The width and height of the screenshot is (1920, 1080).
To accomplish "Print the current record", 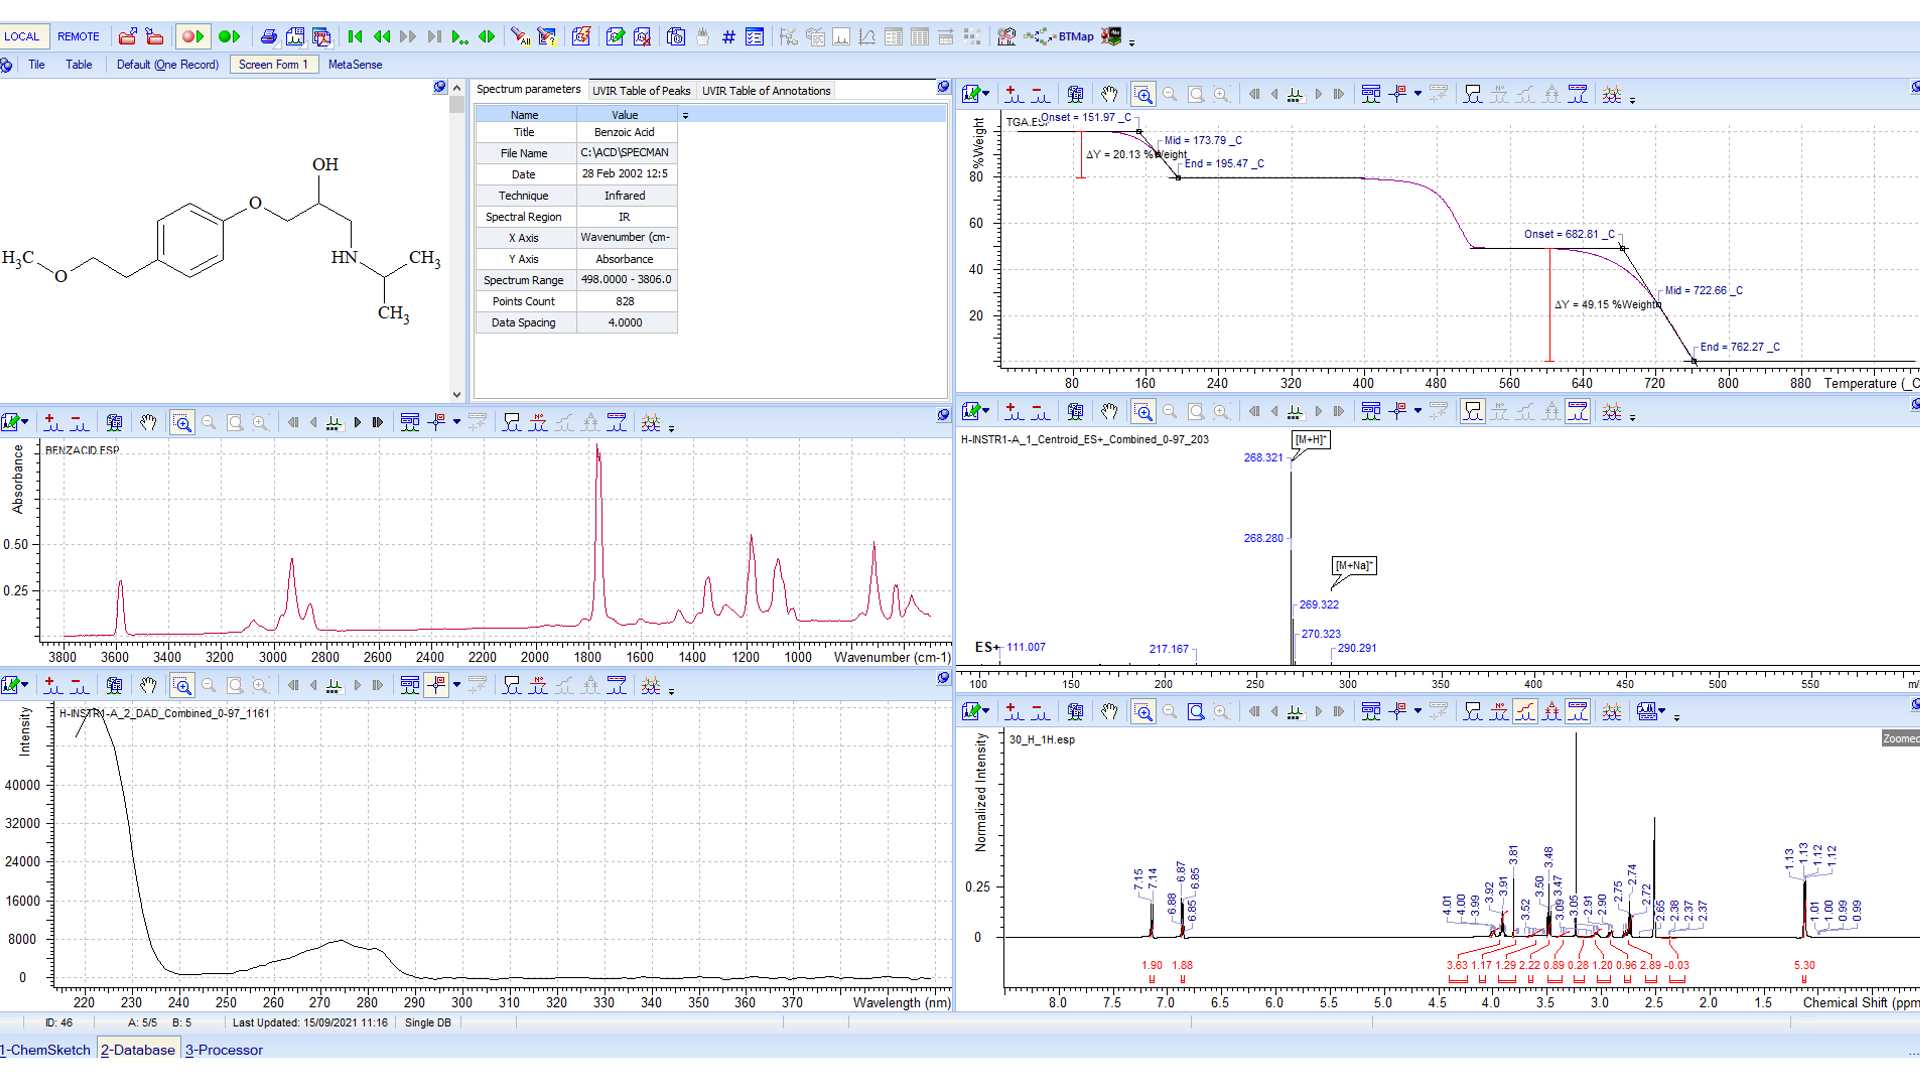I will (x=269, y=36).
